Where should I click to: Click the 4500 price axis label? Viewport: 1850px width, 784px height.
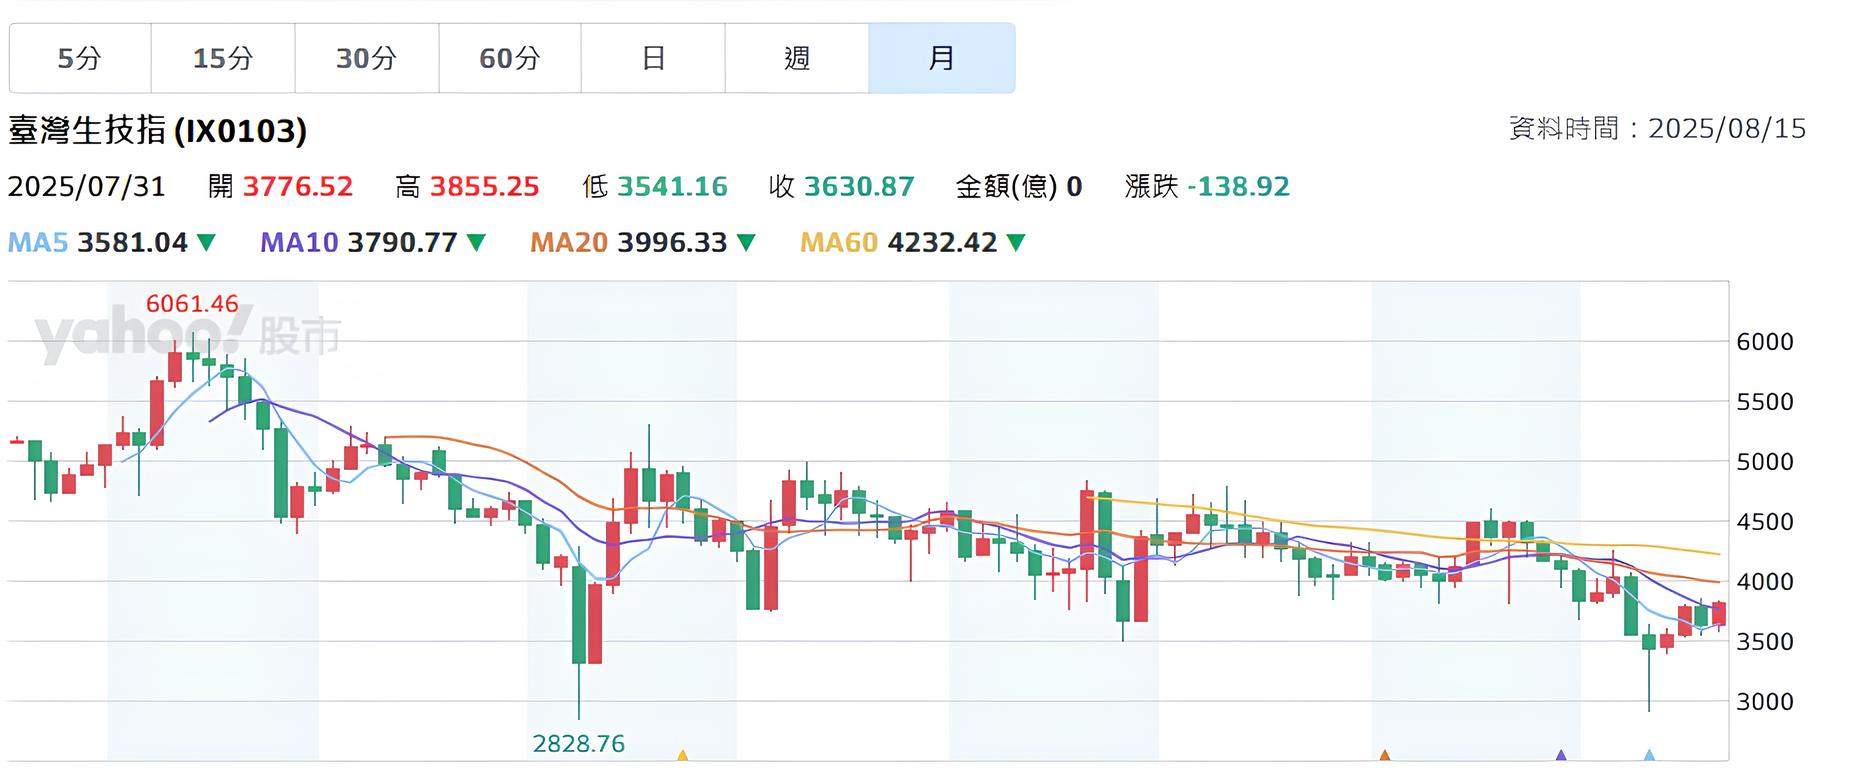point(1765,522)
